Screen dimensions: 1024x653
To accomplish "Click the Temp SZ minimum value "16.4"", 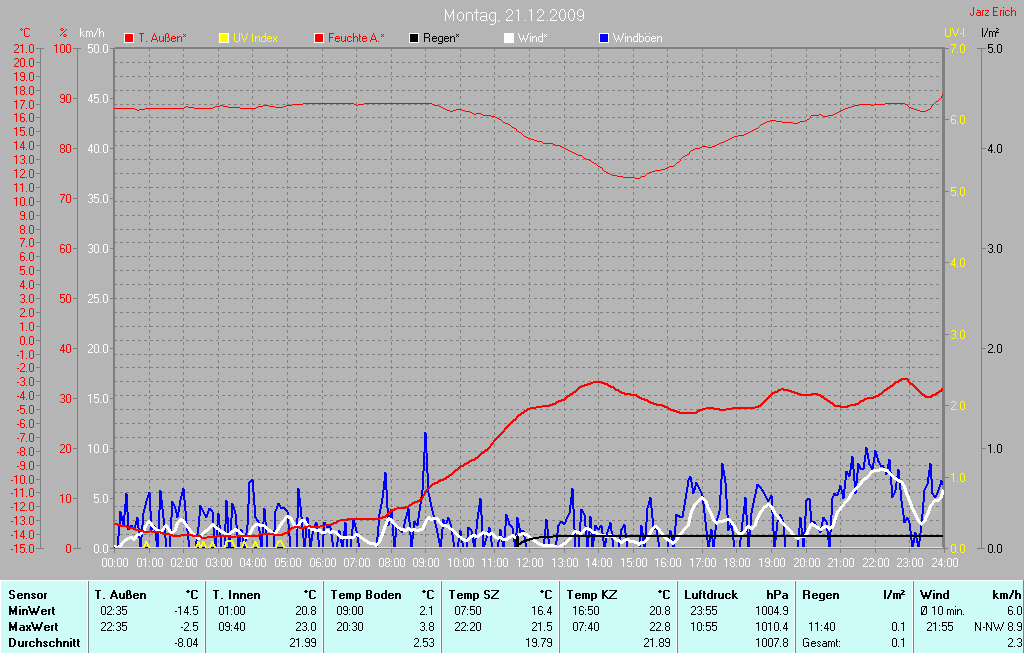I will pos(541,611).
